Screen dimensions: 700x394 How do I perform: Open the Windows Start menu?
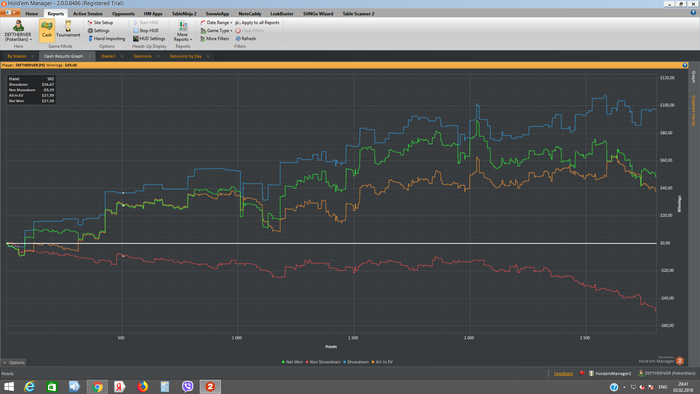(x=9, y=386)
